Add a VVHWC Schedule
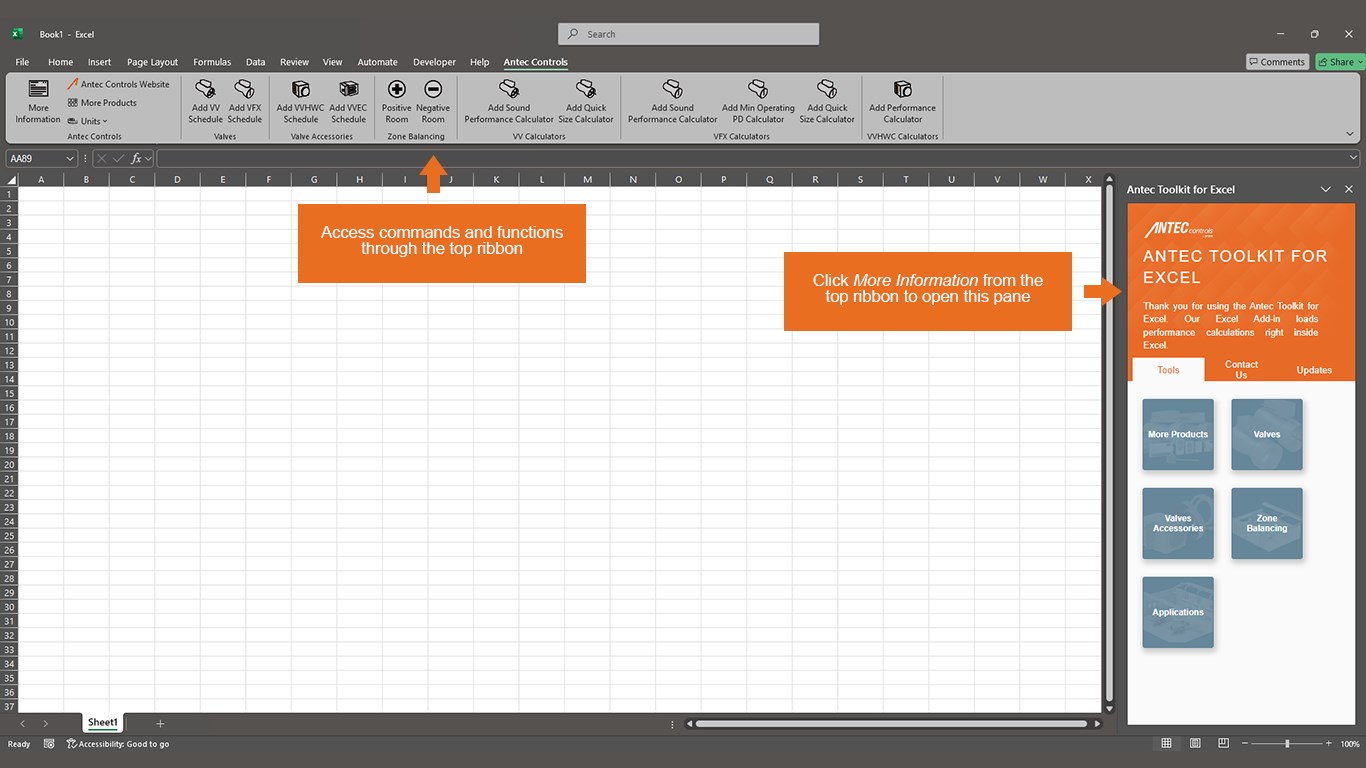 pyautogui.click(x=300, y=102)
